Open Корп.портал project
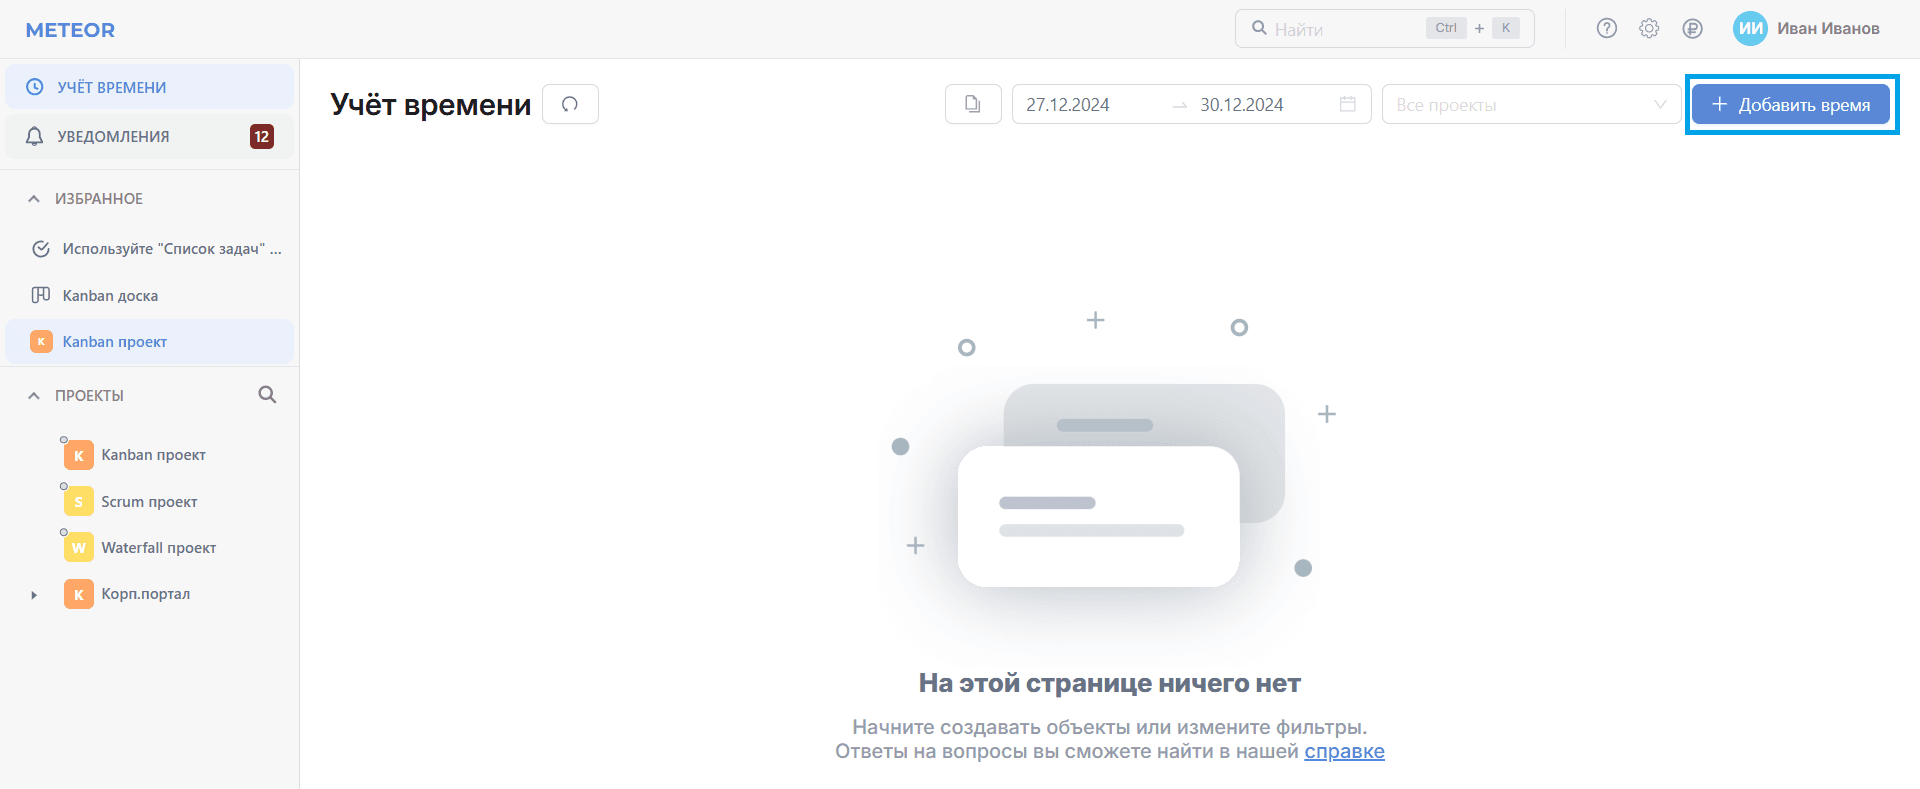Viewport: 1920px width, 789px height. (145, 594)
